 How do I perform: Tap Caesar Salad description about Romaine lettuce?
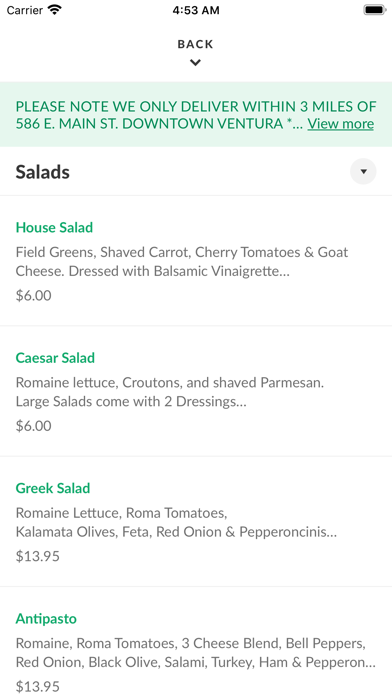170,392
